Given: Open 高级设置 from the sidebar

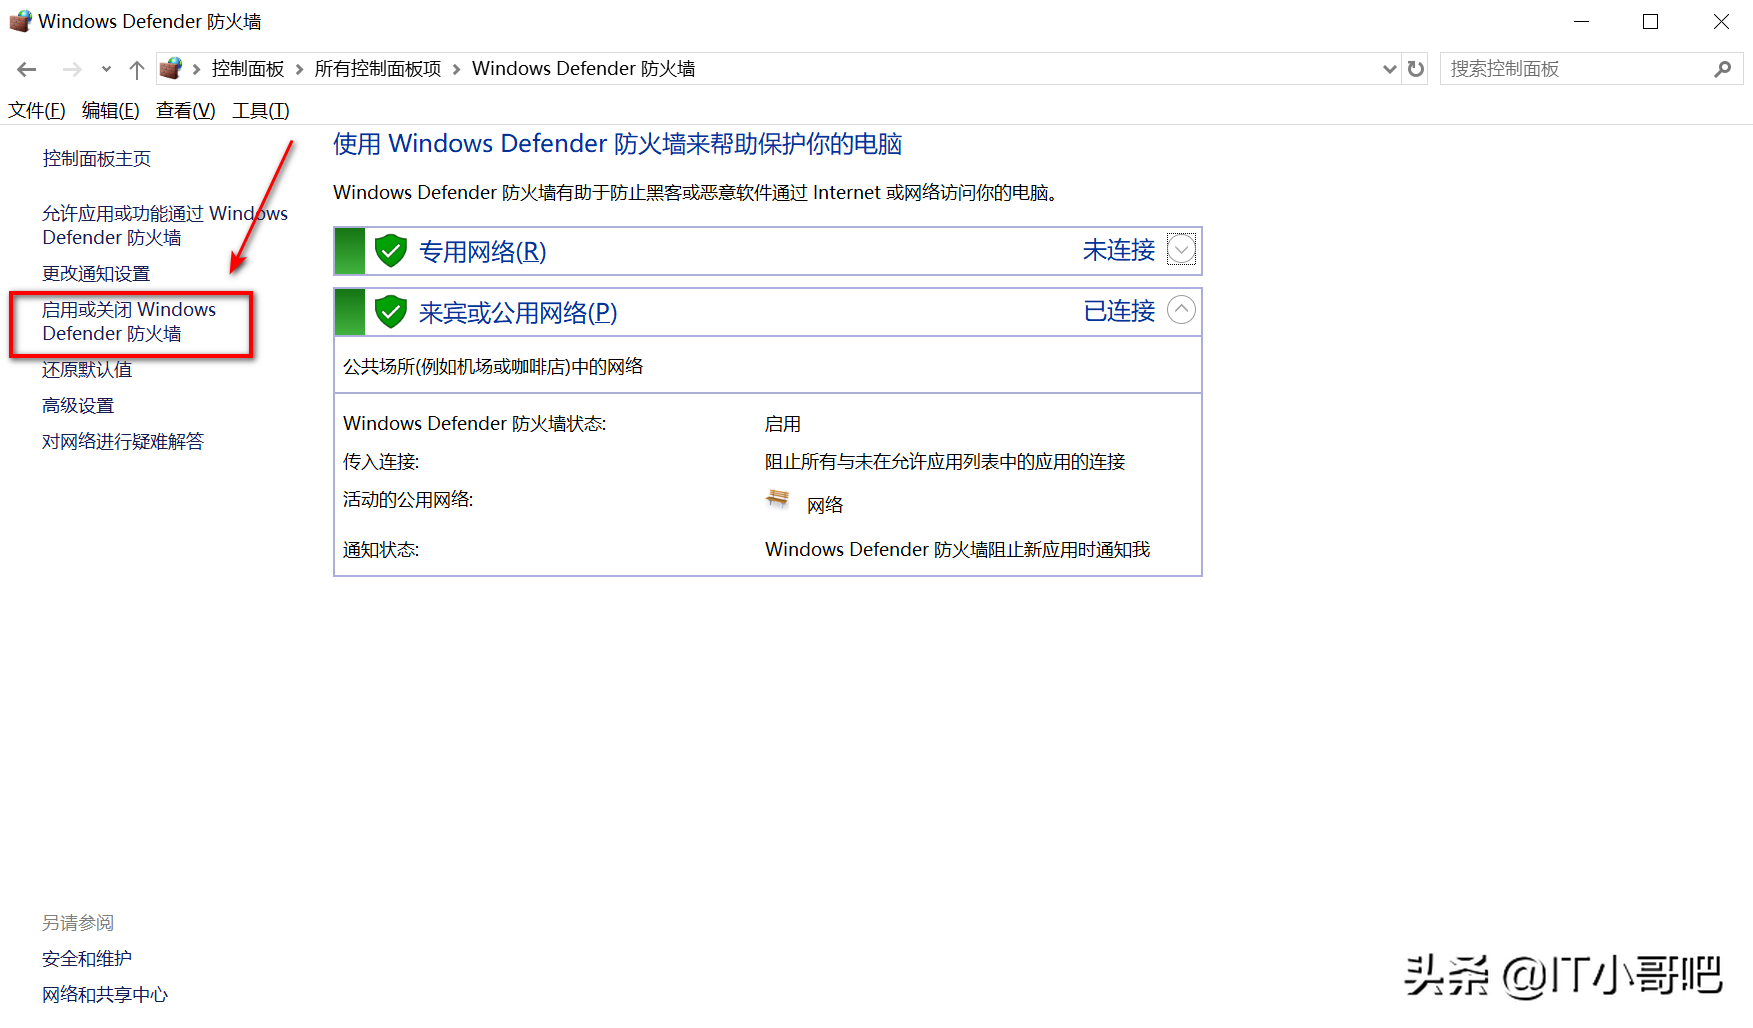Looking at the screenshot, I should click(x=77, y=405).
